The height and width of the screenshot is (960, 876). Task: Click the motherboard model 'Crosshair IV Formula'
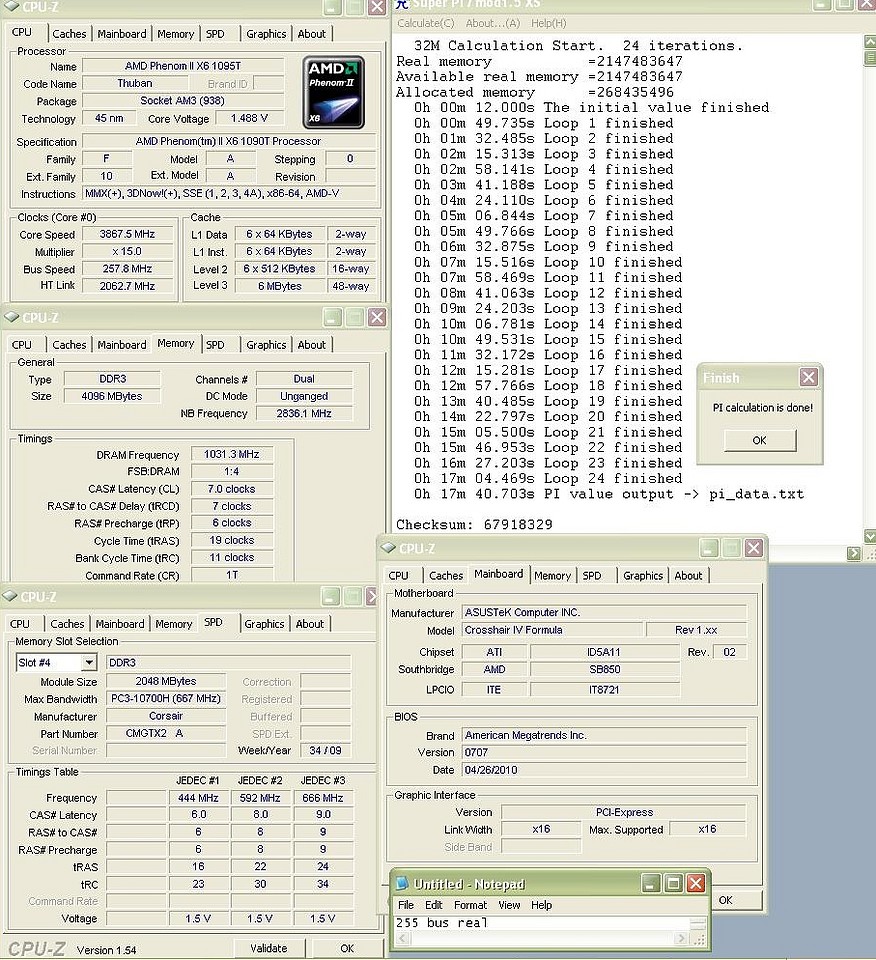553,629
